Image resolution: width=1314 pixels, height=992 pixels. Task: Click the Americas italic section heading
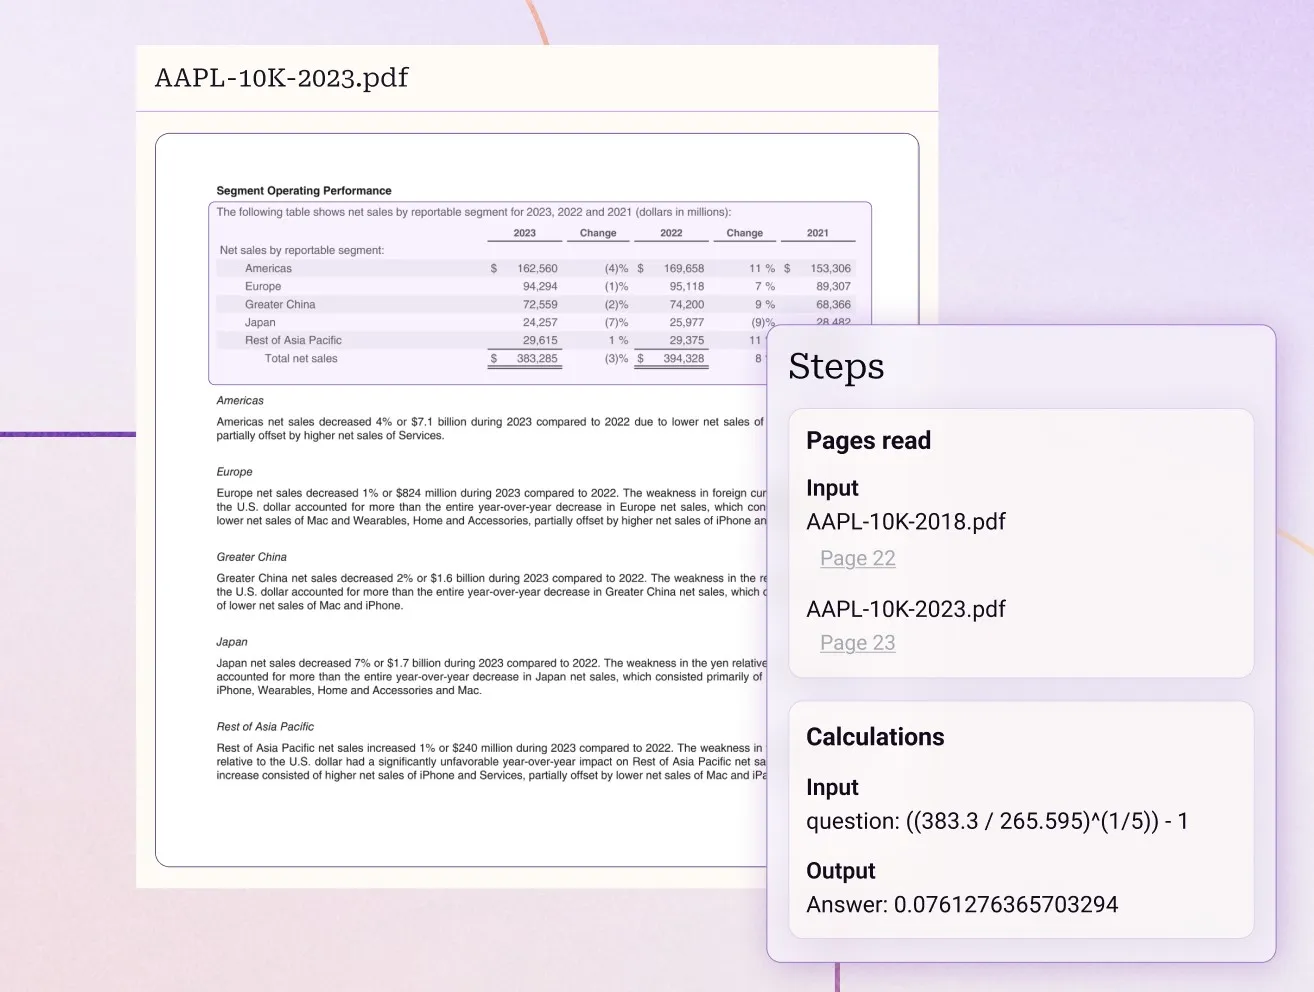coord(240,401)
